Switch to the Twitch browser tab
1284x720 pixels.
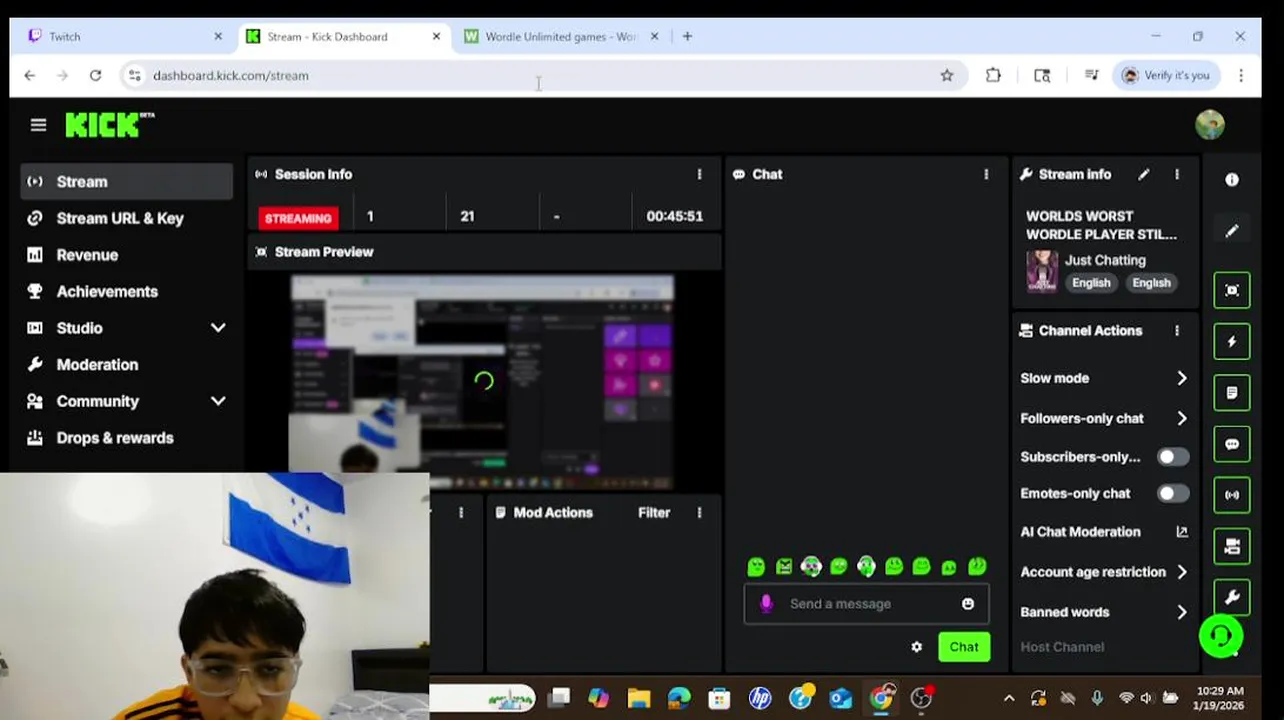[125, 36]
